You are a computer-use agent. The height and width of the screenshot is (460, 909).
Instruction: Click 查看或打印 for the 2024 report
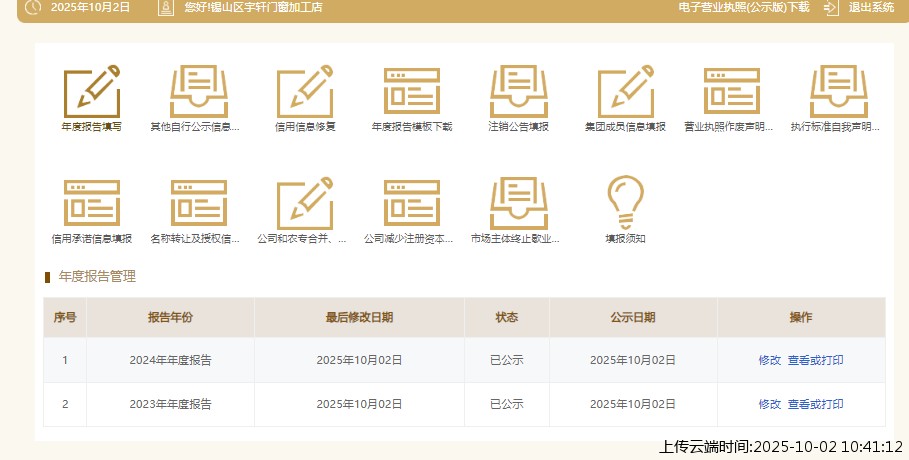click(x=815, y=360)
